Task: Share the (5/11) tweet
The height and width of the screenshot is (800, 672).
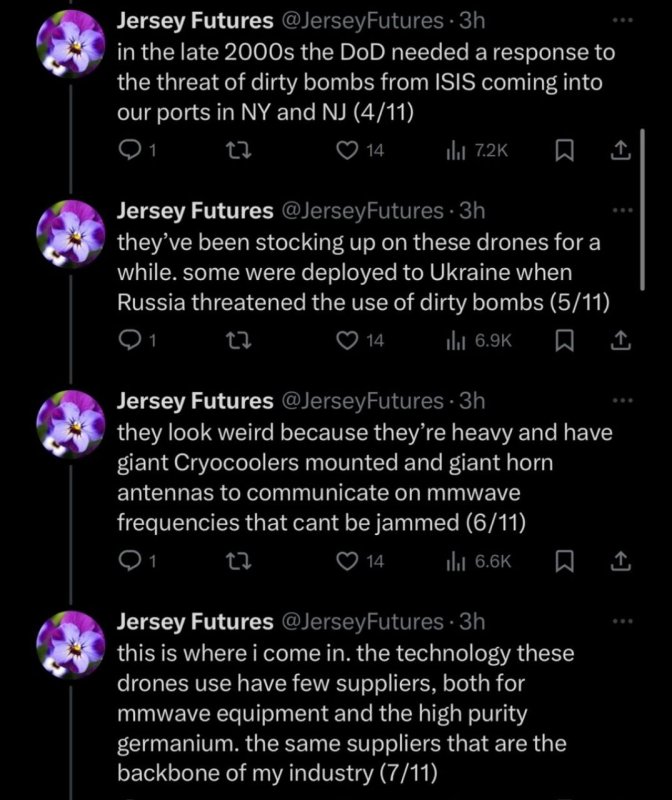Action: click(620, 341)
